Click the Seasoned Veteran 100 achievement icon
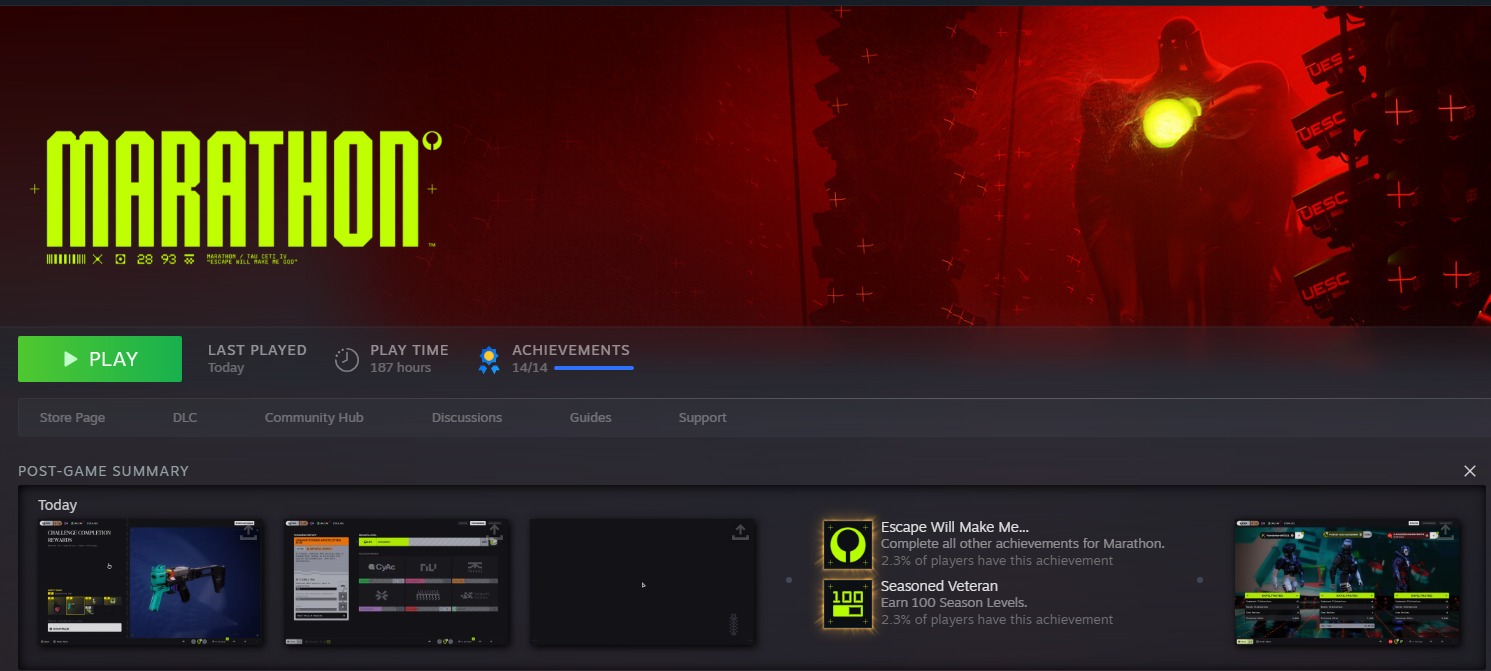Screen dimensions: 1491x671 (x=848, y=604)
